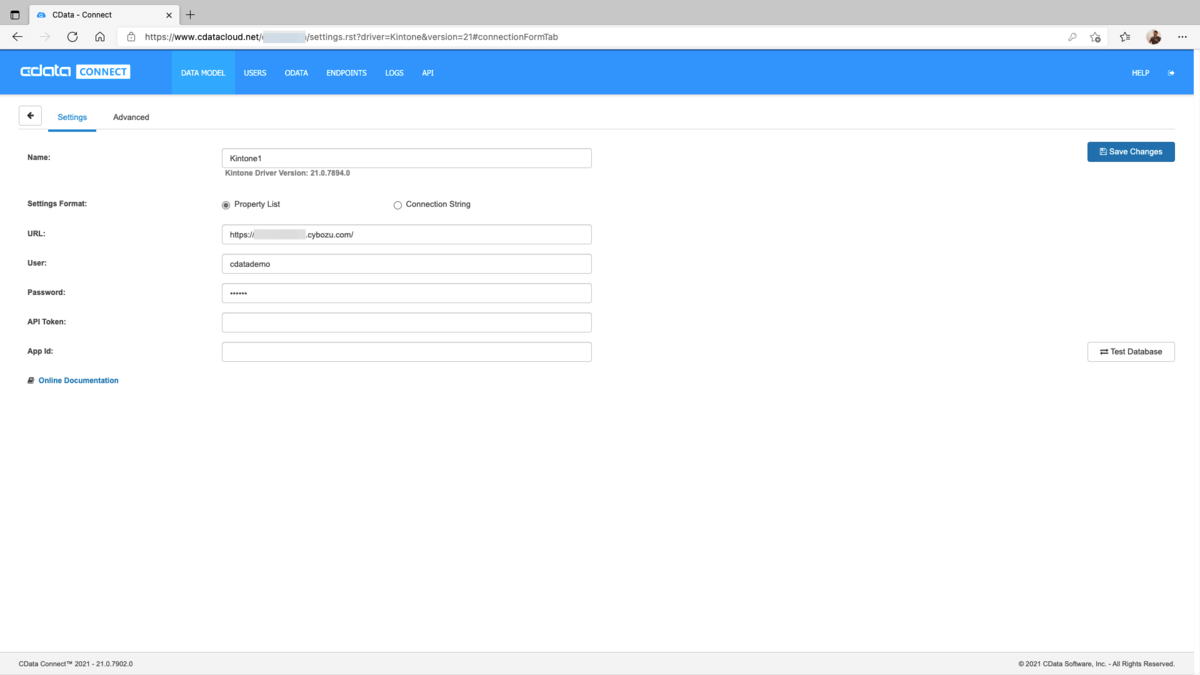Click the password key icon in address bar

click(1072, 37)
